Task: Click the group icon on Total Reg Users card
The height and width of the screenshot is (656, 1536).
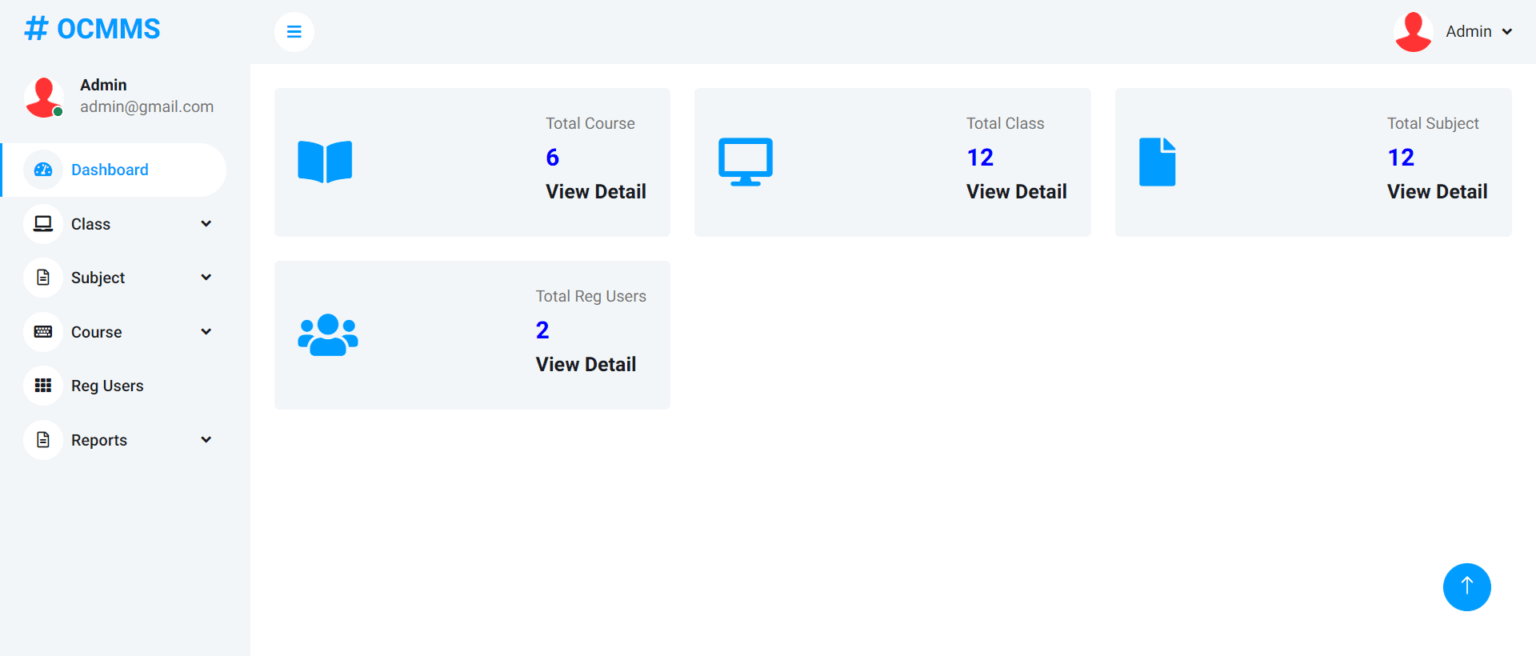Action: pyautogui.click(x=328, y=334)
